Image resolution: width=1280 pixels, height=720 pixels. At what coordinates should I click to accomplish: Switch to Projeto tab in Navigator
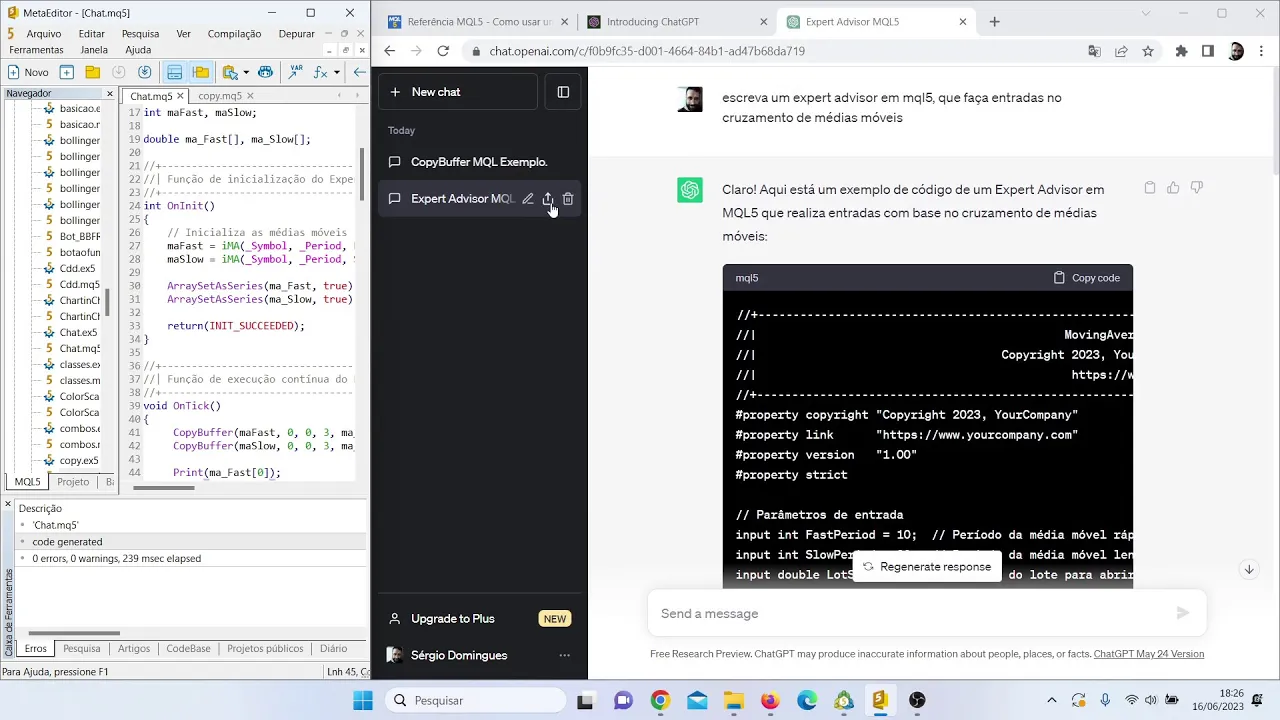73,482
